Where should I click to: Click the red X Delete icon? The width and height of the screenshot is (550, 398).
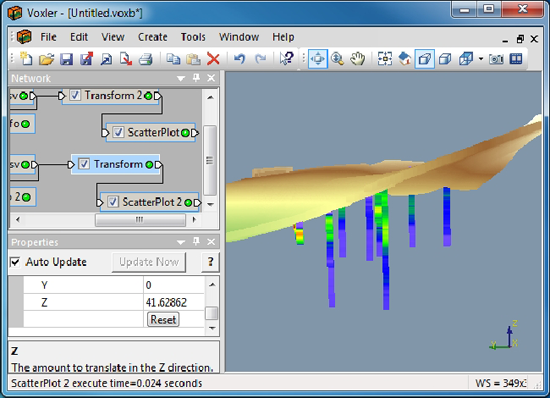coord(213,59)
